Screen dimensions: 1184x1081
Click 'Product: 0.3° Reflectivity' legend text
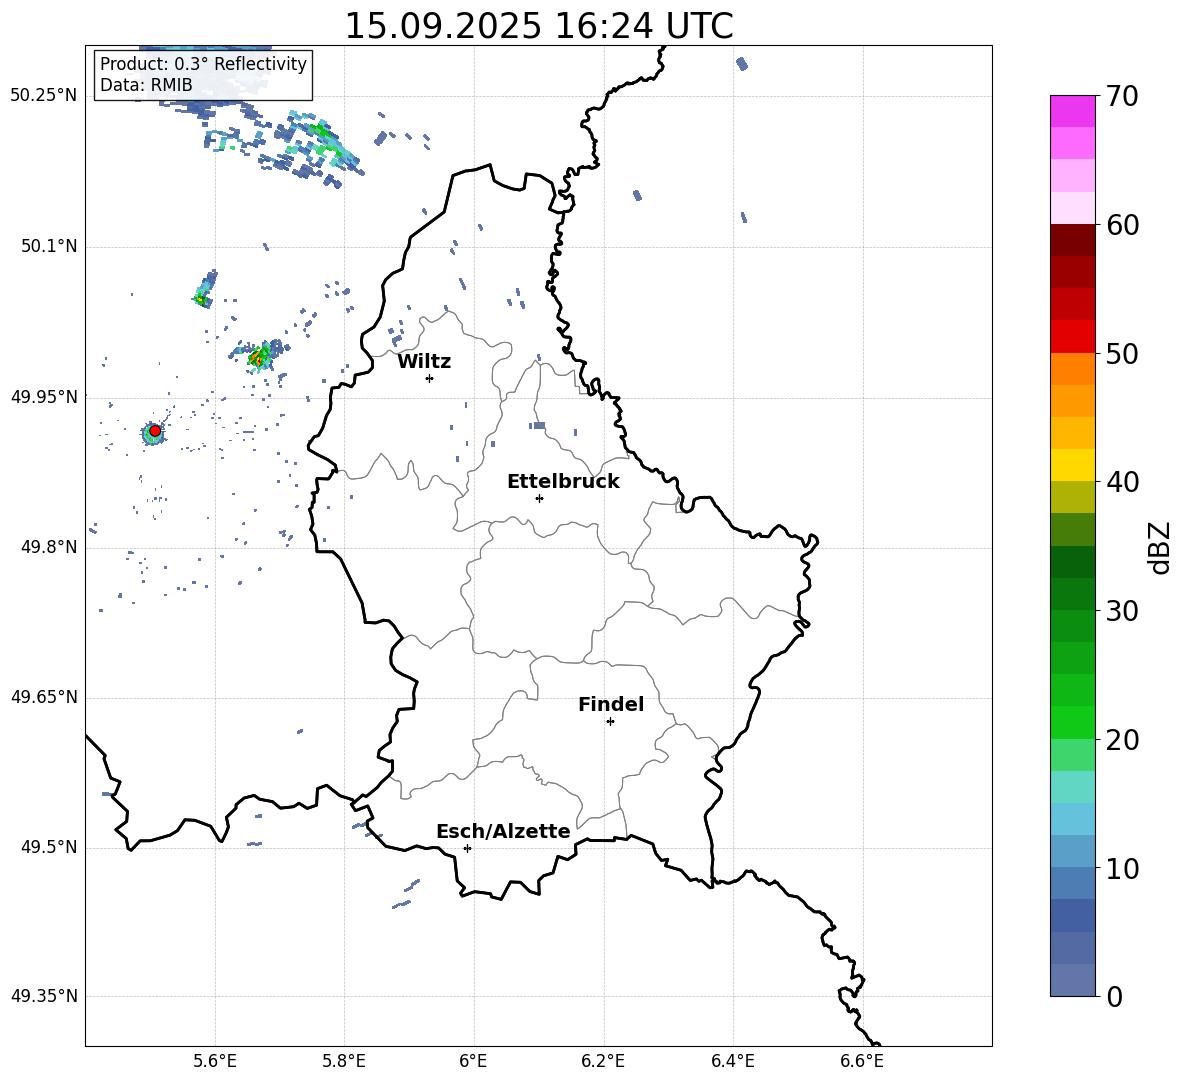(x=203, y=64)
